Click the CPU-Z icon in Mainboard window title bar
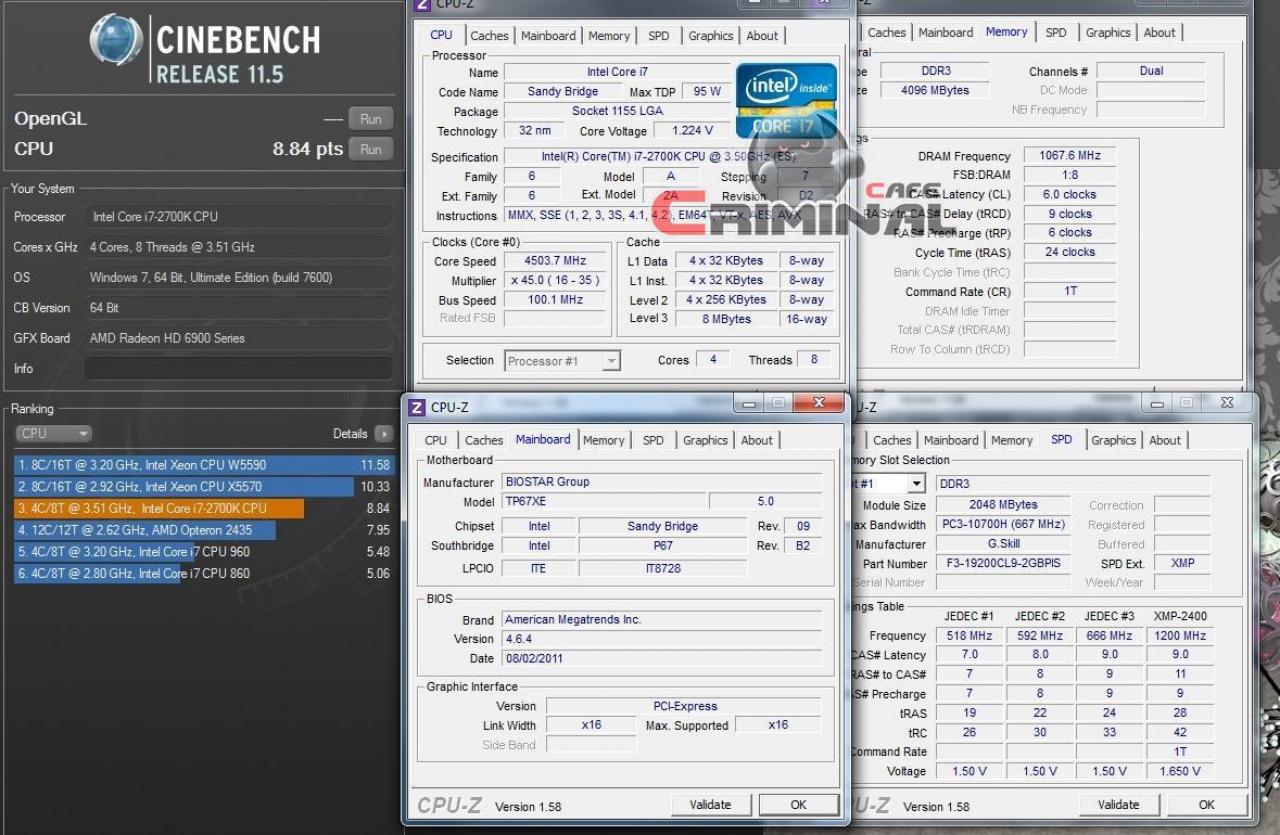The height and width of the screenshot is (835, 1280). pos(418,407)
